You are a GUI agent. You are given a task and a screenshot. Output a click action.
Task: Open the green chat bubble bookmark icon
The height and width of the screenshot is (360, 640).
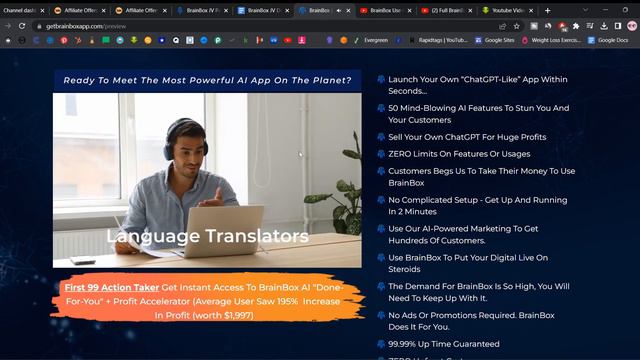coord(106,40)
